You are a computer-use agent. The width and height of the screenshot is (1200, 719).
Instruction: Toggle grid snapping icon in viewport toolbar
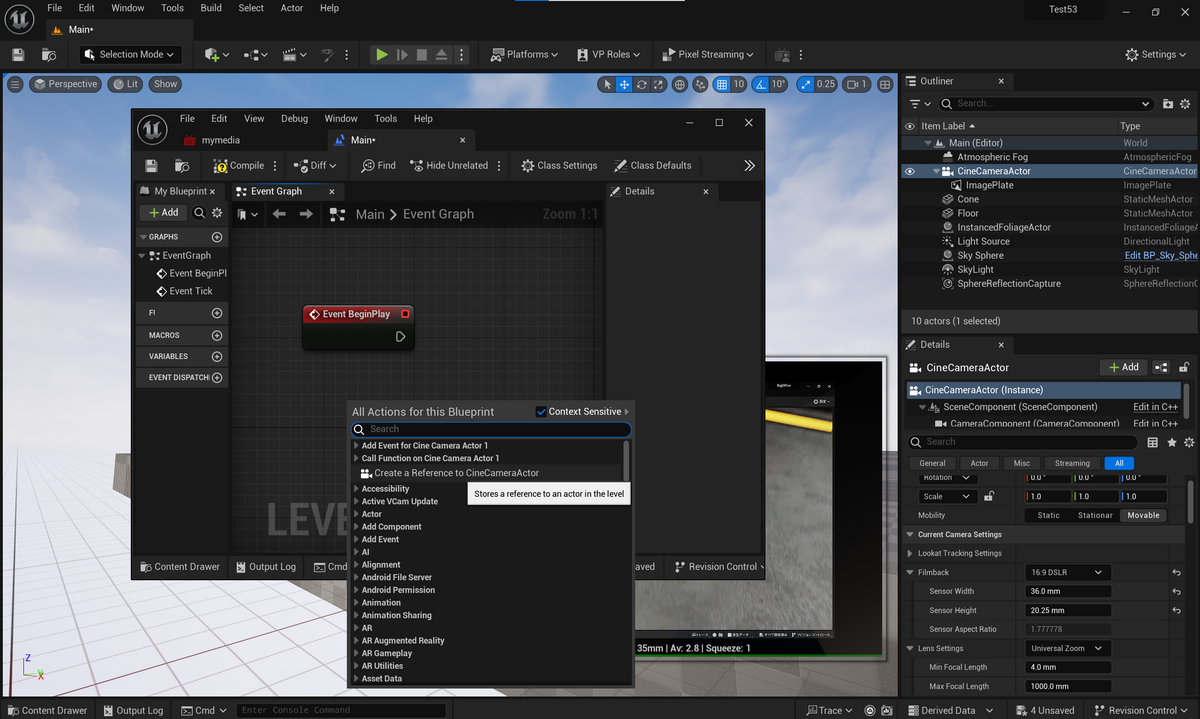pyautogui.click(x=722, y=85)
